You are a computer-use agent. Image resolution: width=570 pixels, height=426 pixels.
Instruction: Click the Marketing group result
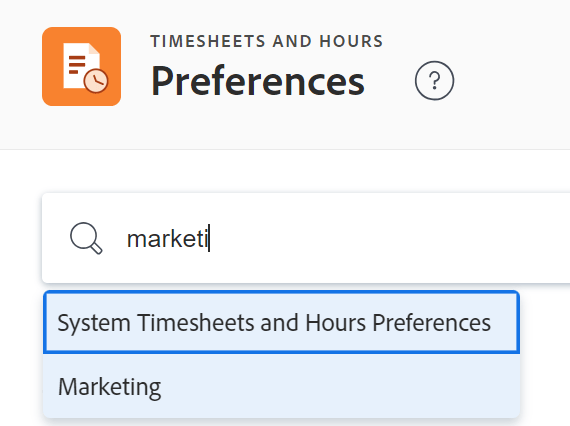(281, 386)
